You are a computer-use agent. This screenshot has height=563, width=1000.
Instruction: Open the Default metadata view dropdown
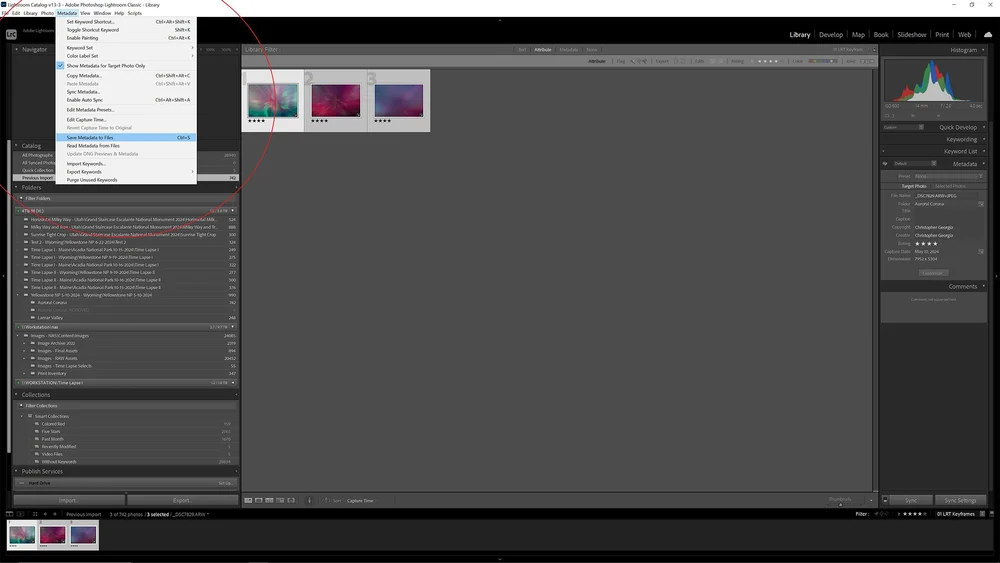(x=915, y=164)
